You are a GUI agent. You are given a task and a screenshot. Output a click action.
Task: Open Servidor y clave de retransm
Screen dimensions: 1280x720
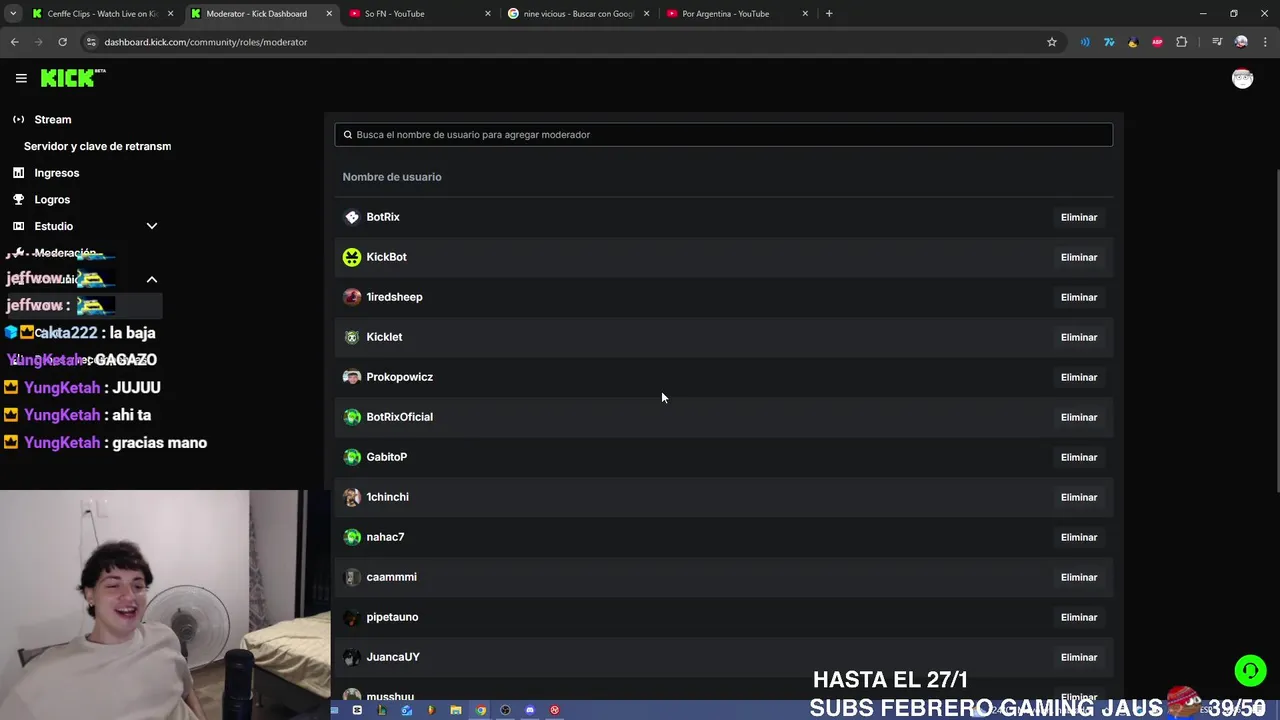pyautogui.click(x=97, y=146)
